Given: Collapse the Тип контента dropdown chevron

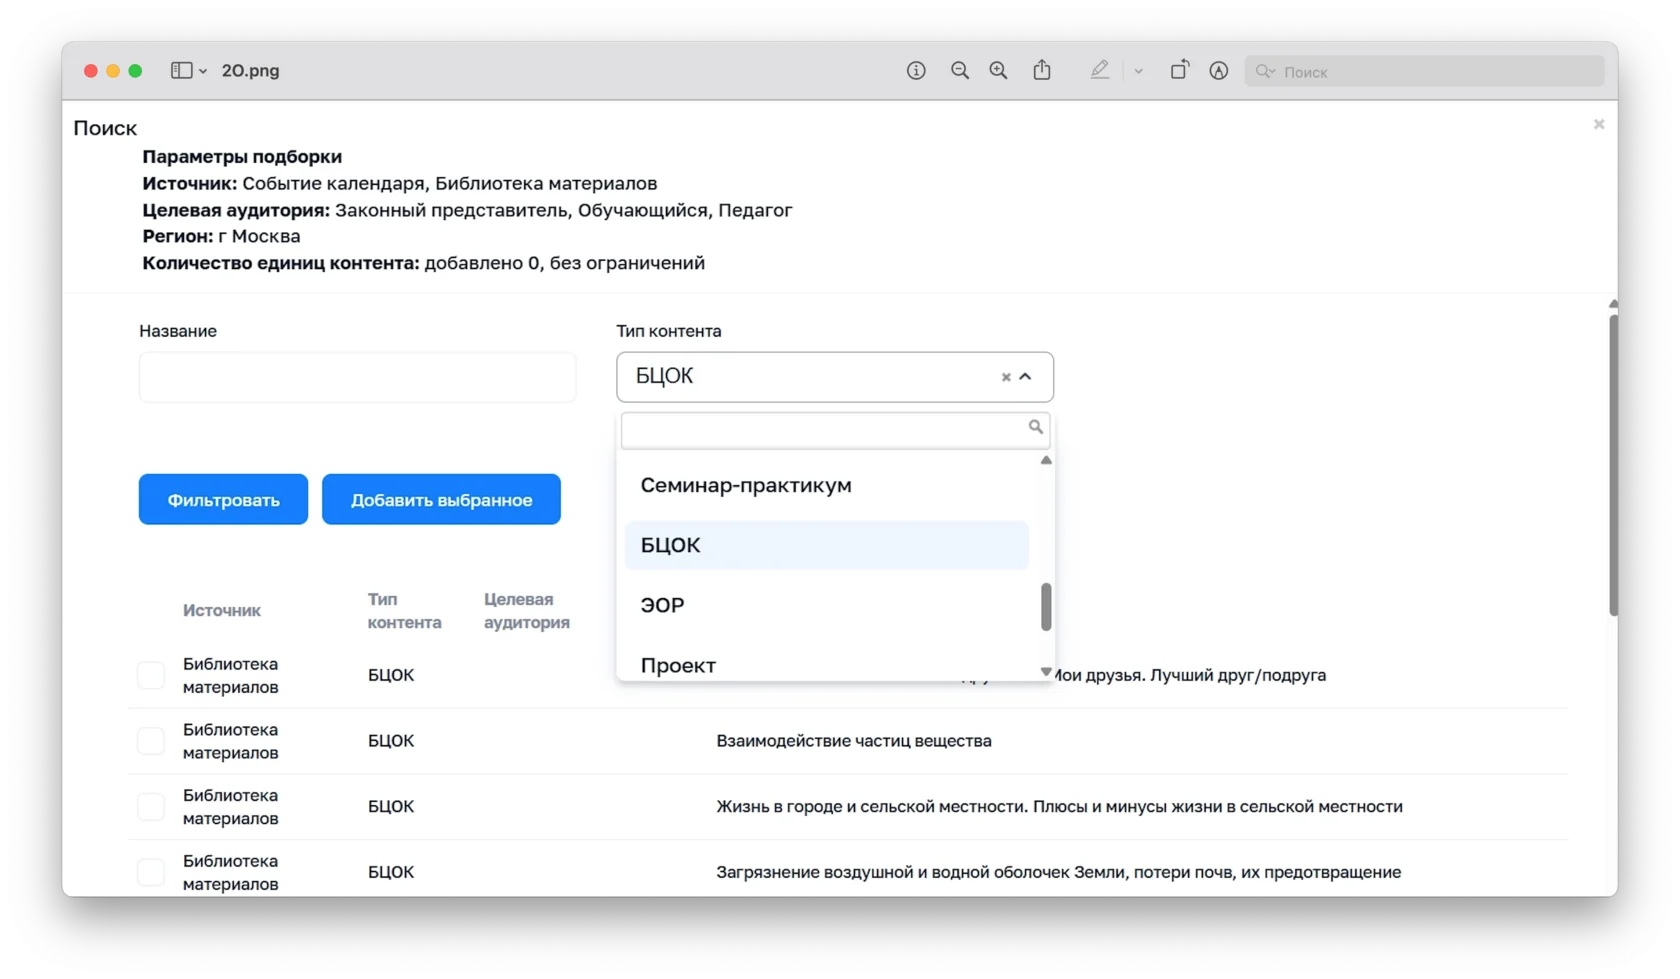Looking at the screenshot, I should pos(1025,377).
